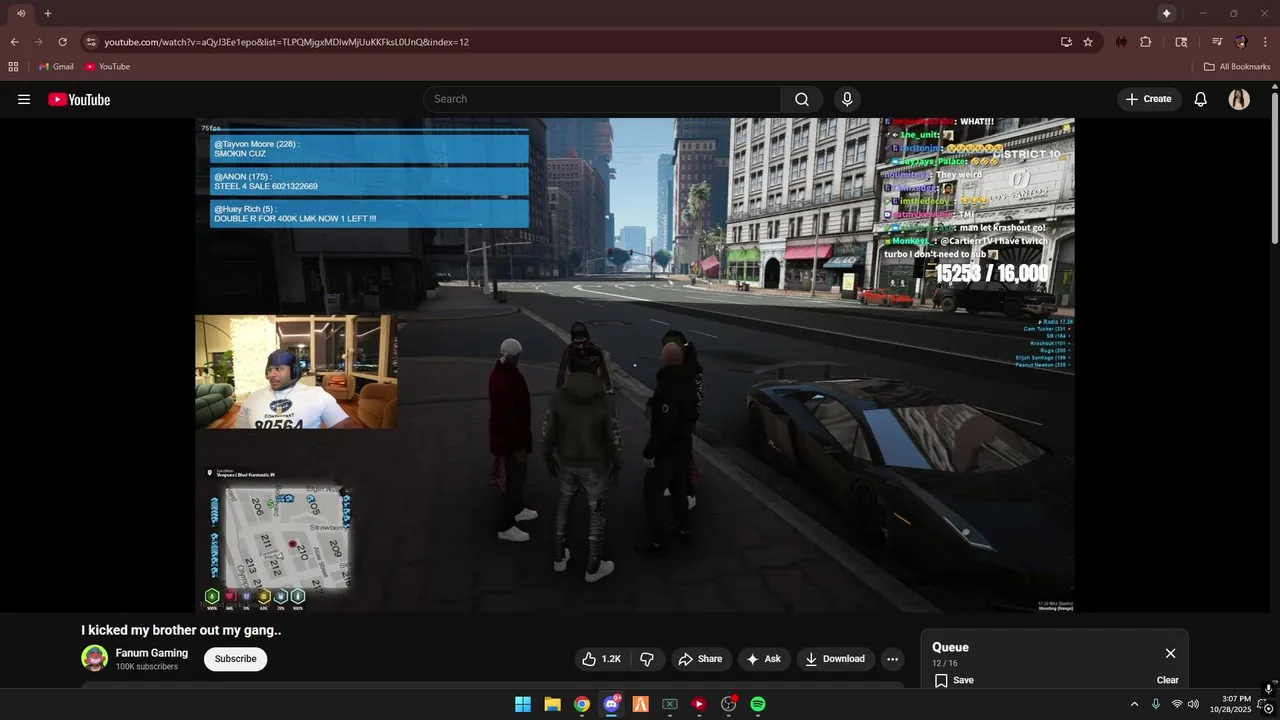The height and width of the screenshot is (720, 1280).
Task: Close the Queue panel
Action: click(1170, 653)
